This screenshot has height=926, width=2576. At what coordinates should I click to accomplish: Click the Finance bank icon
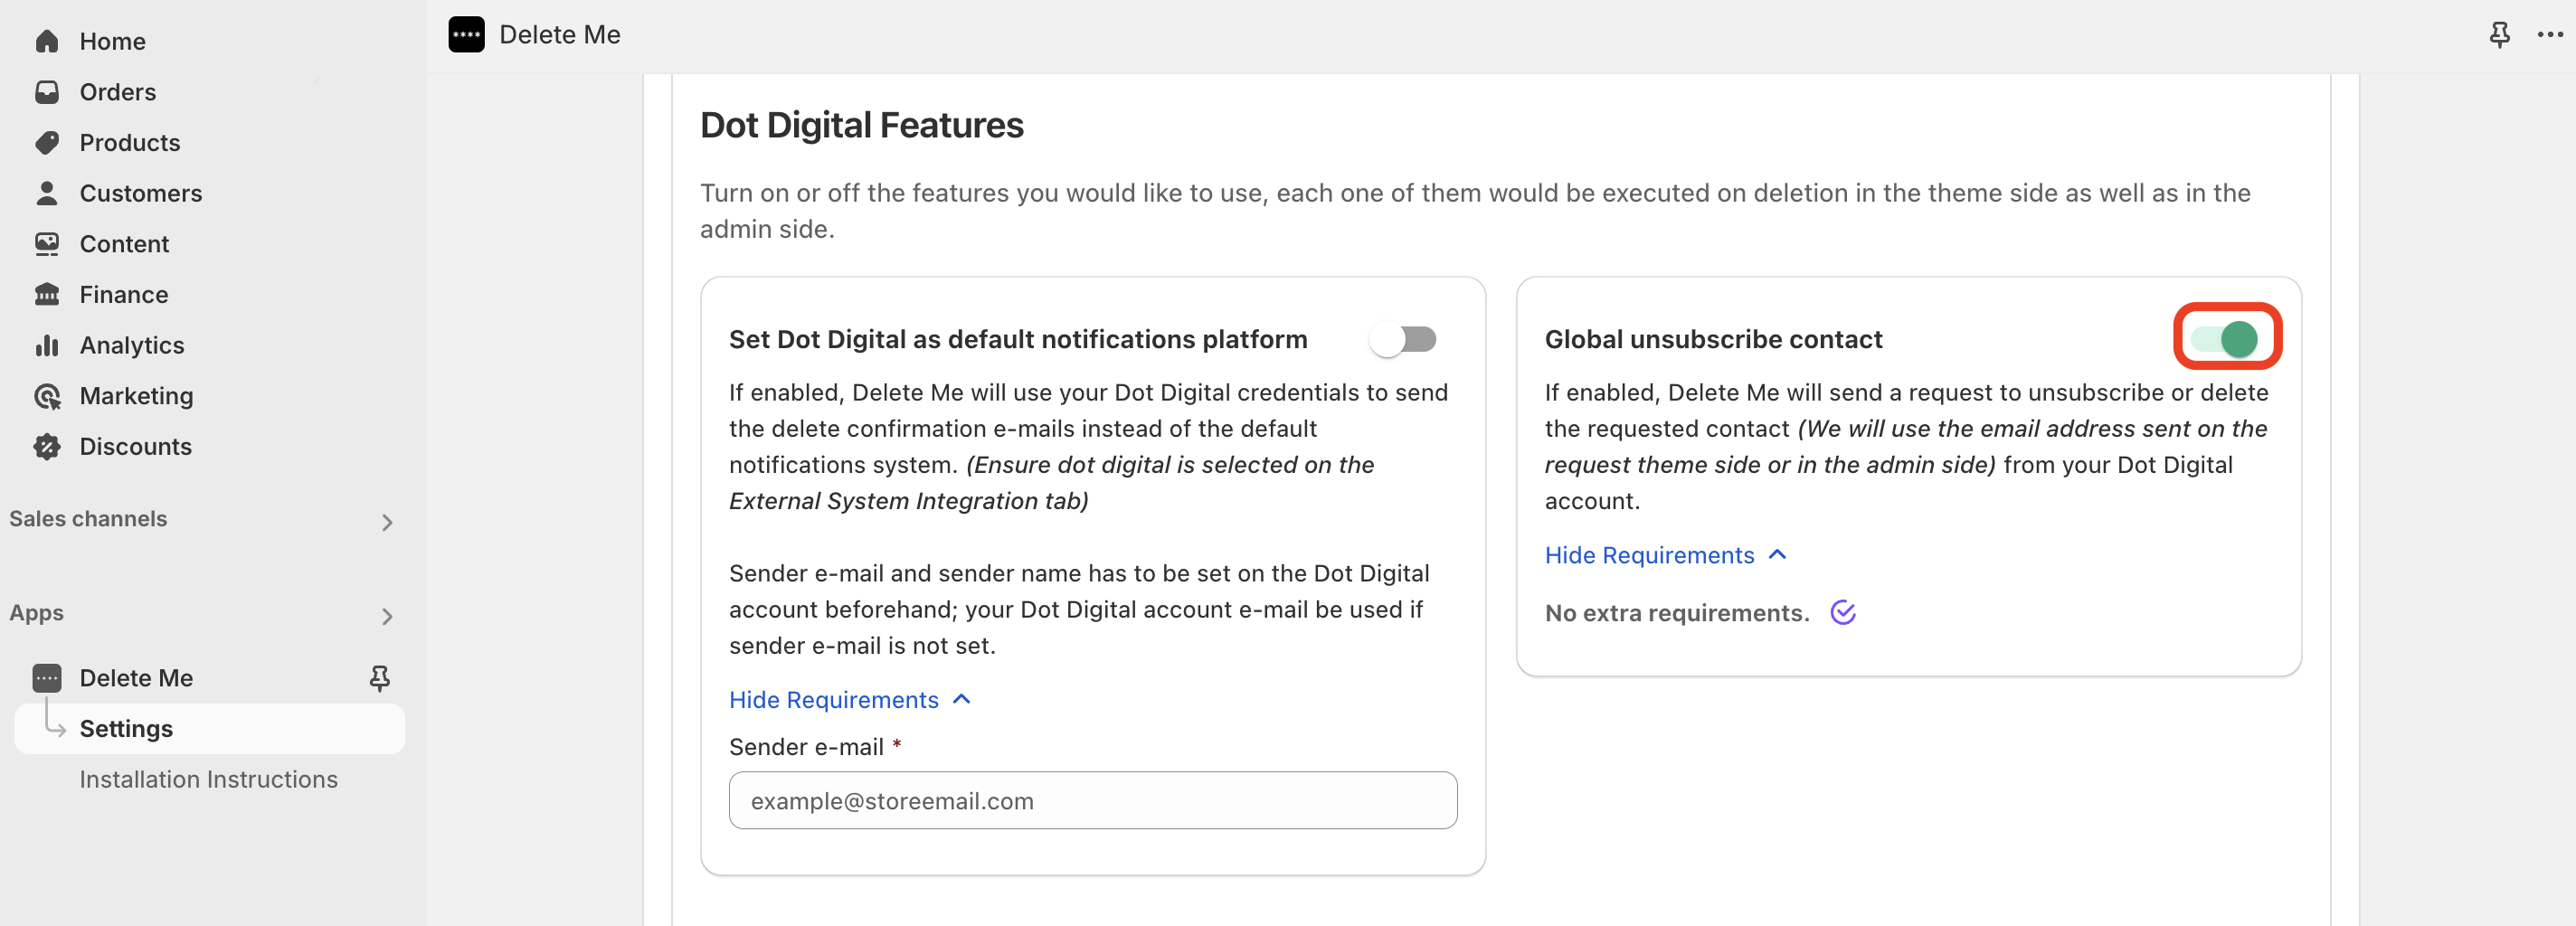tap(47, 294)
